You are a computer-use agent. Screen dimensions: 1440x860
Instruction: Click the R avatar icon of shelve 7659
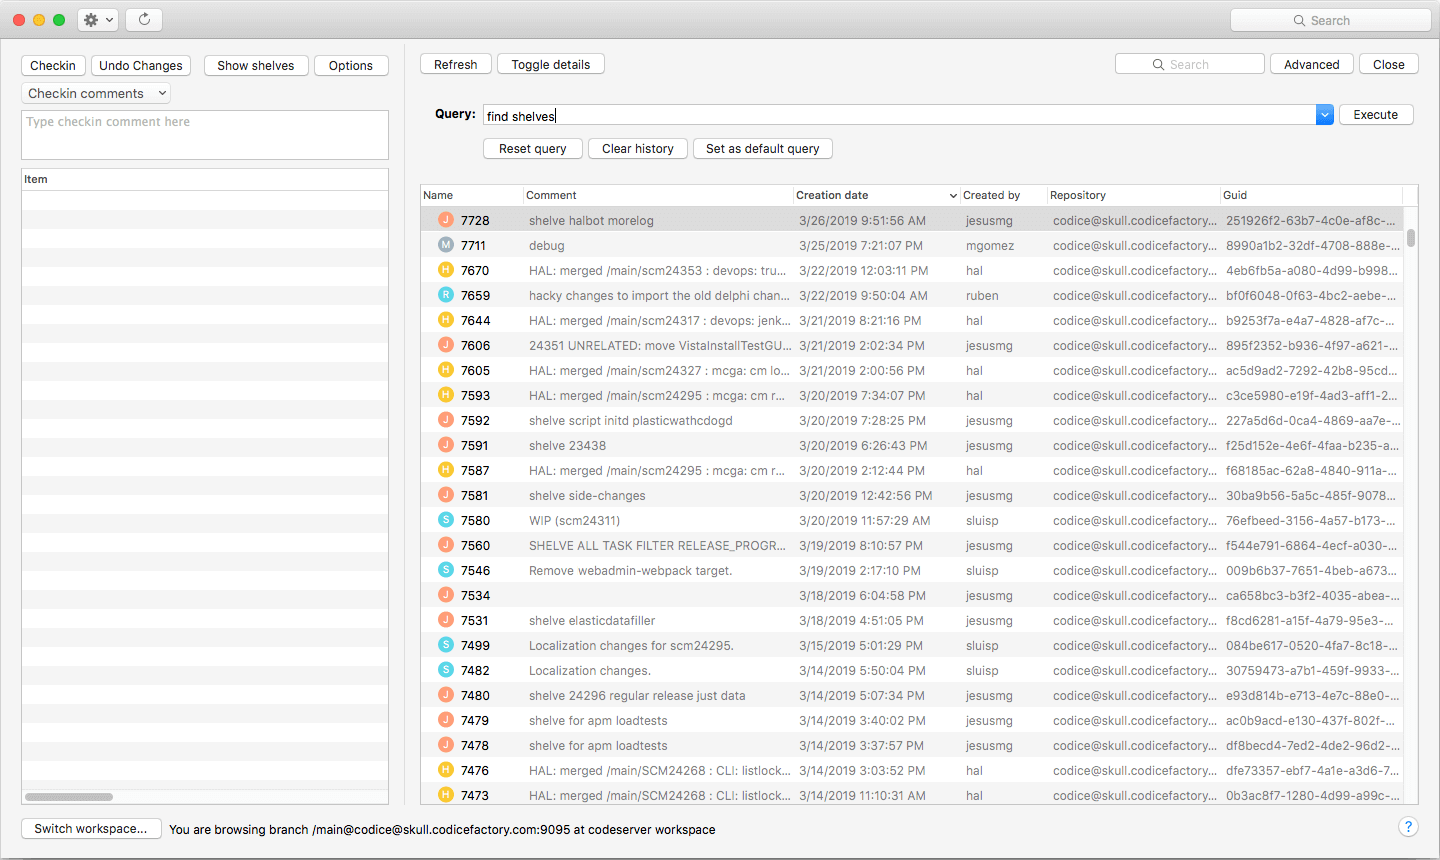pos(446,295)
